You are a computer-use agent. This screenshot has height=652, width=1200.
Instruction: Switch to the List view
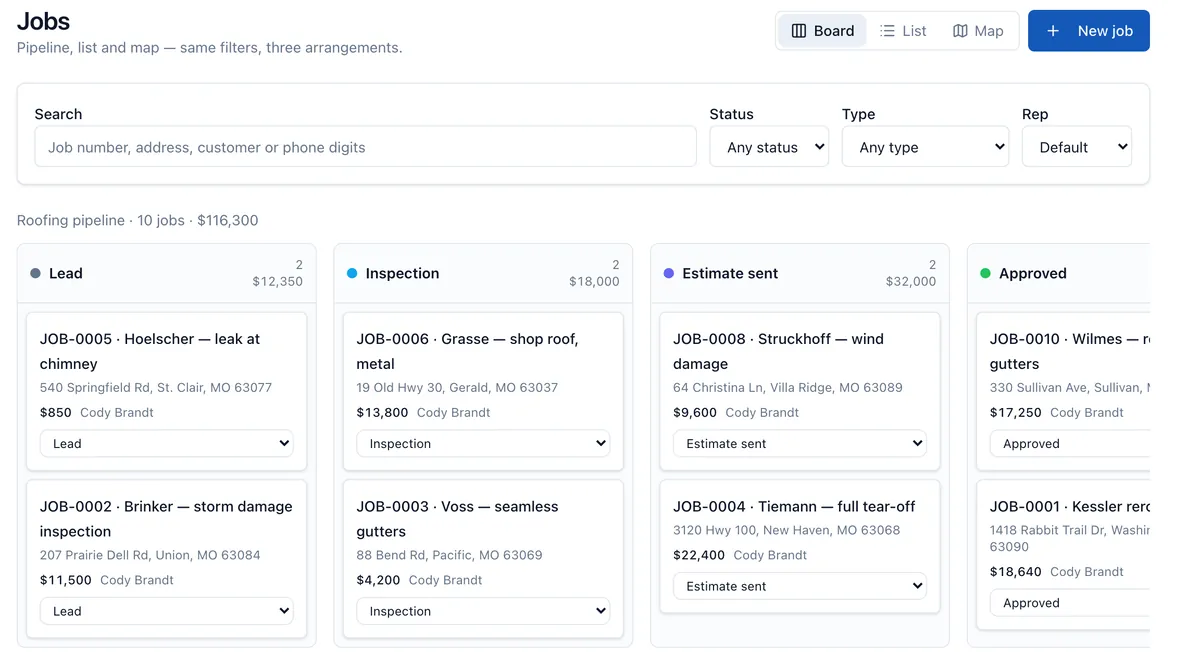click(x=903, y=31)
